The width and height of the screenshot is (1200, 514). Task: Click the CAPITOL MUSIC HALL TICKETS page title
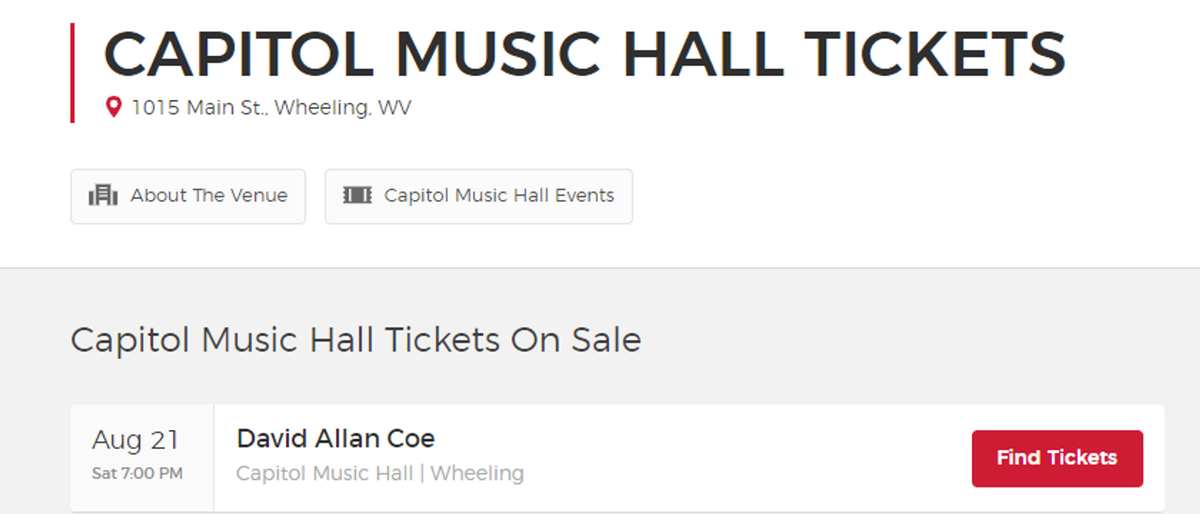tap(584, 54)
